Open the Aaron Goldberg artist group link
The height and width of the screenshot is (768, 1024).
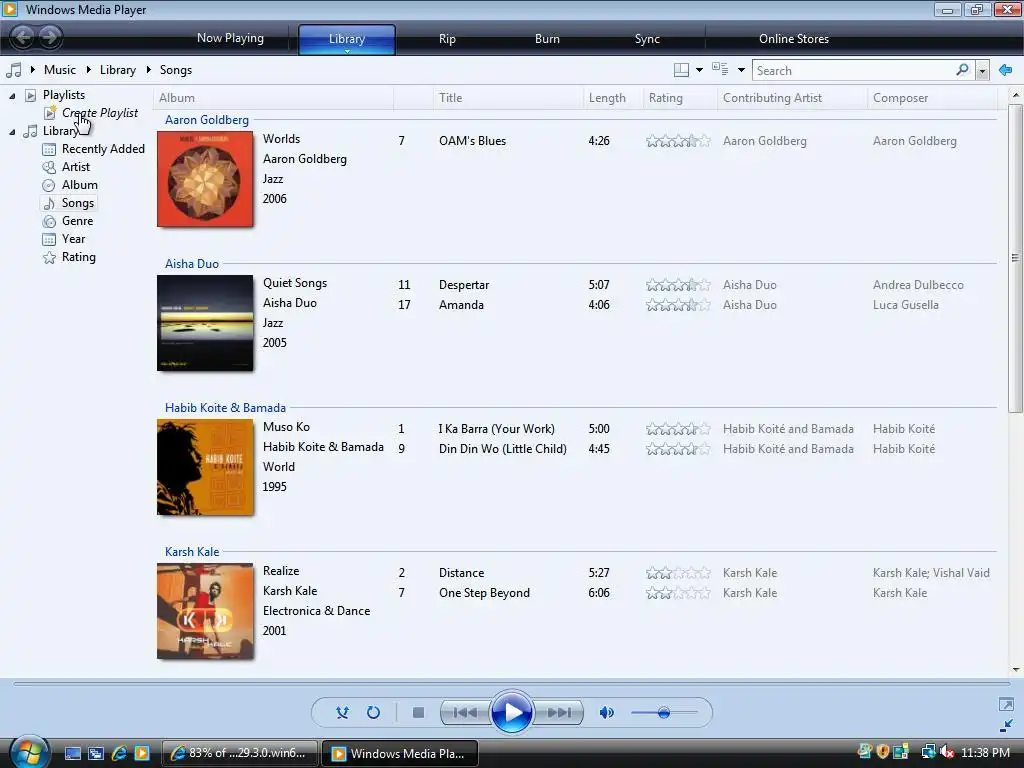click(x=206, y=120)
